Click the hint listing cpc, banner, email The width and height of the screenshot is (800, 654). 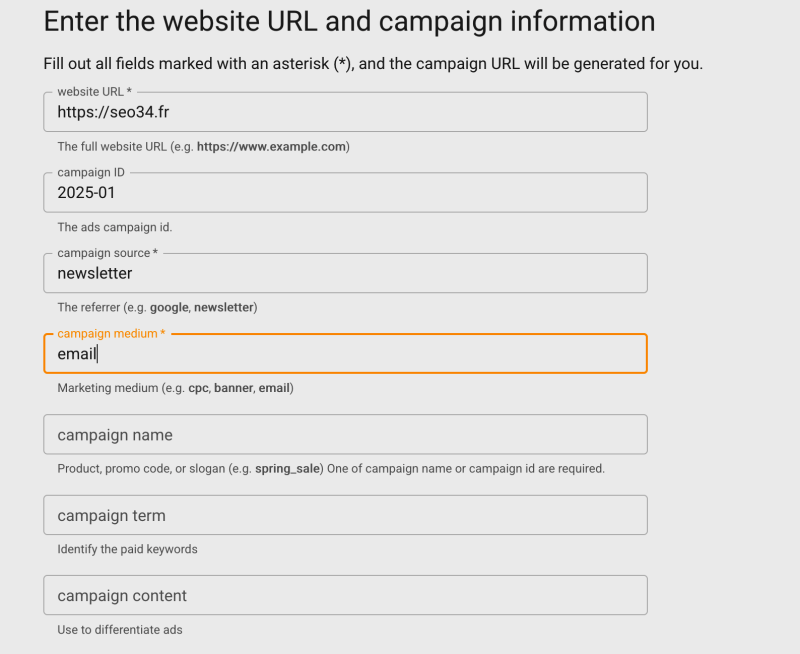tap(175, 388)
